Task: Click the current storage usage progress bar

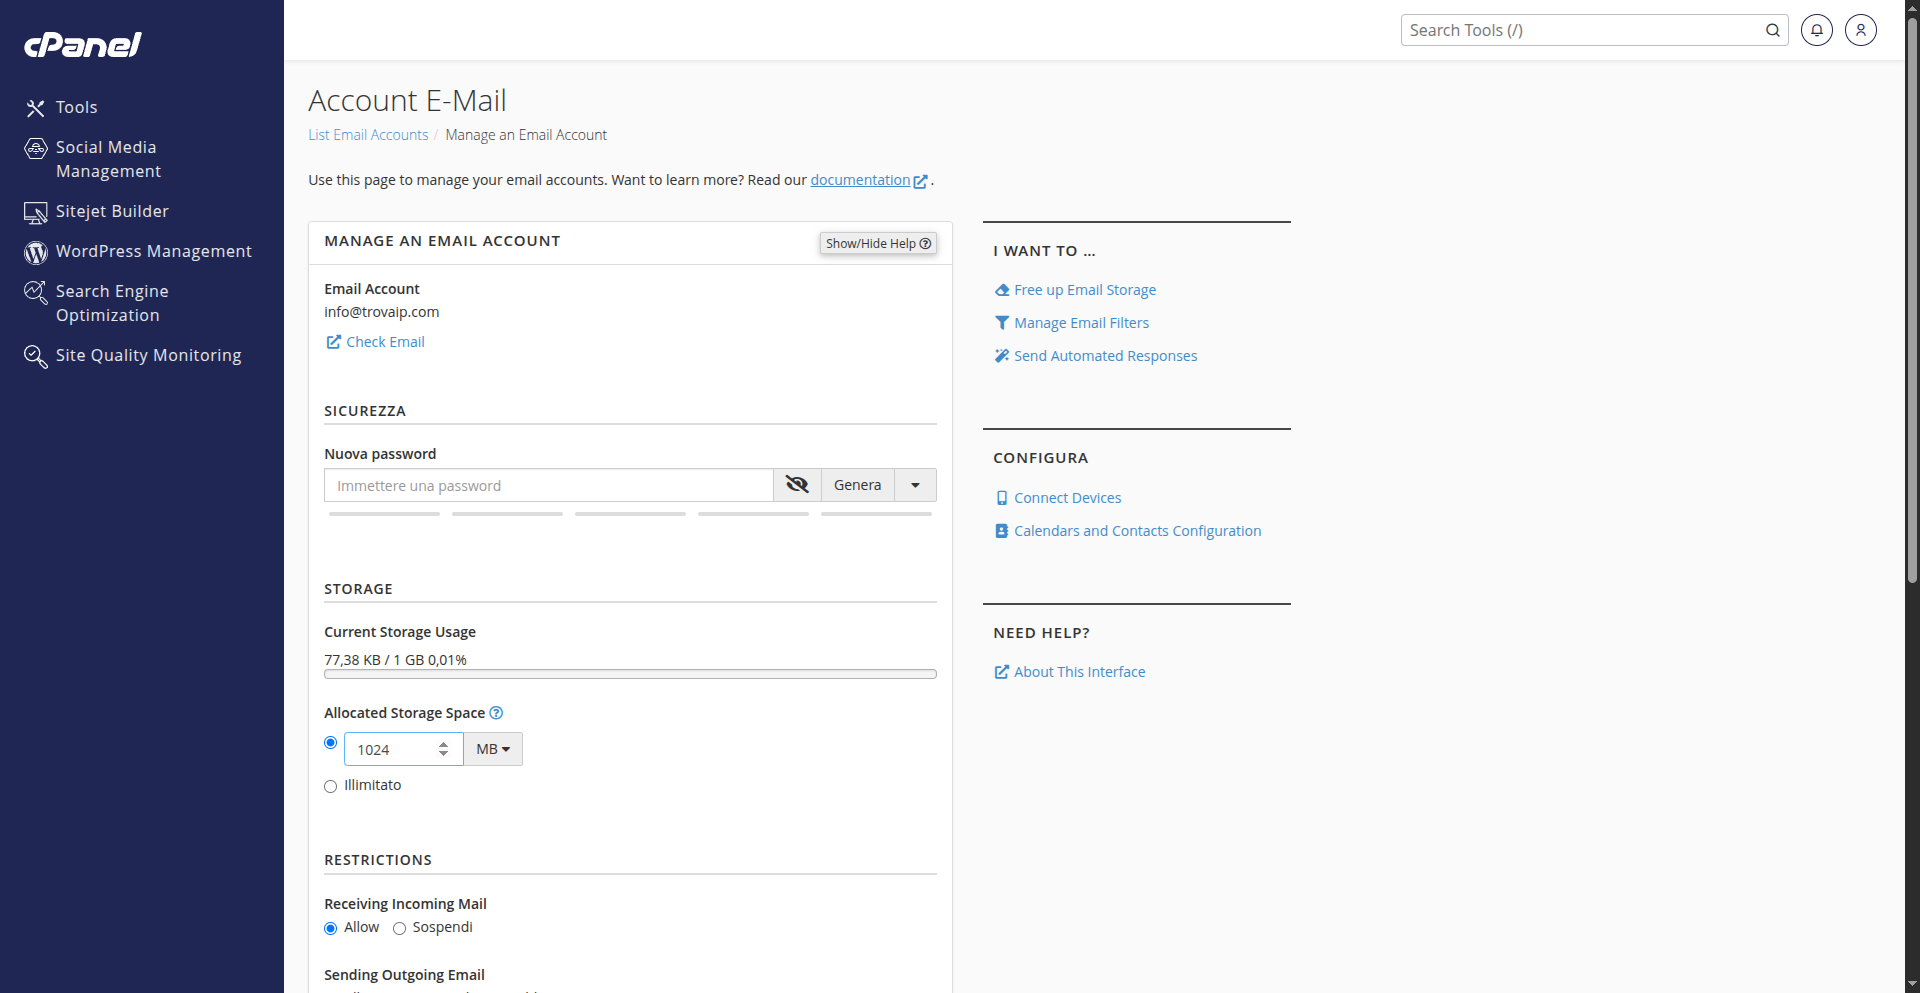Action: click(630, 675)
